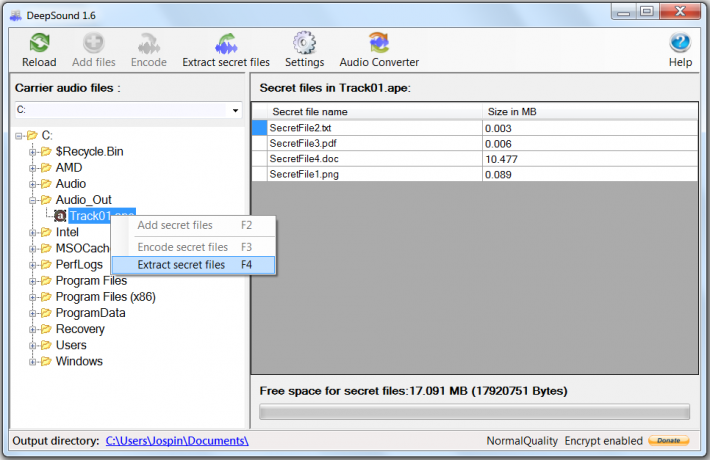710x460 pixels.
Task: Choose Extract secret files F4 menu entry
Action: click(194, 265)
